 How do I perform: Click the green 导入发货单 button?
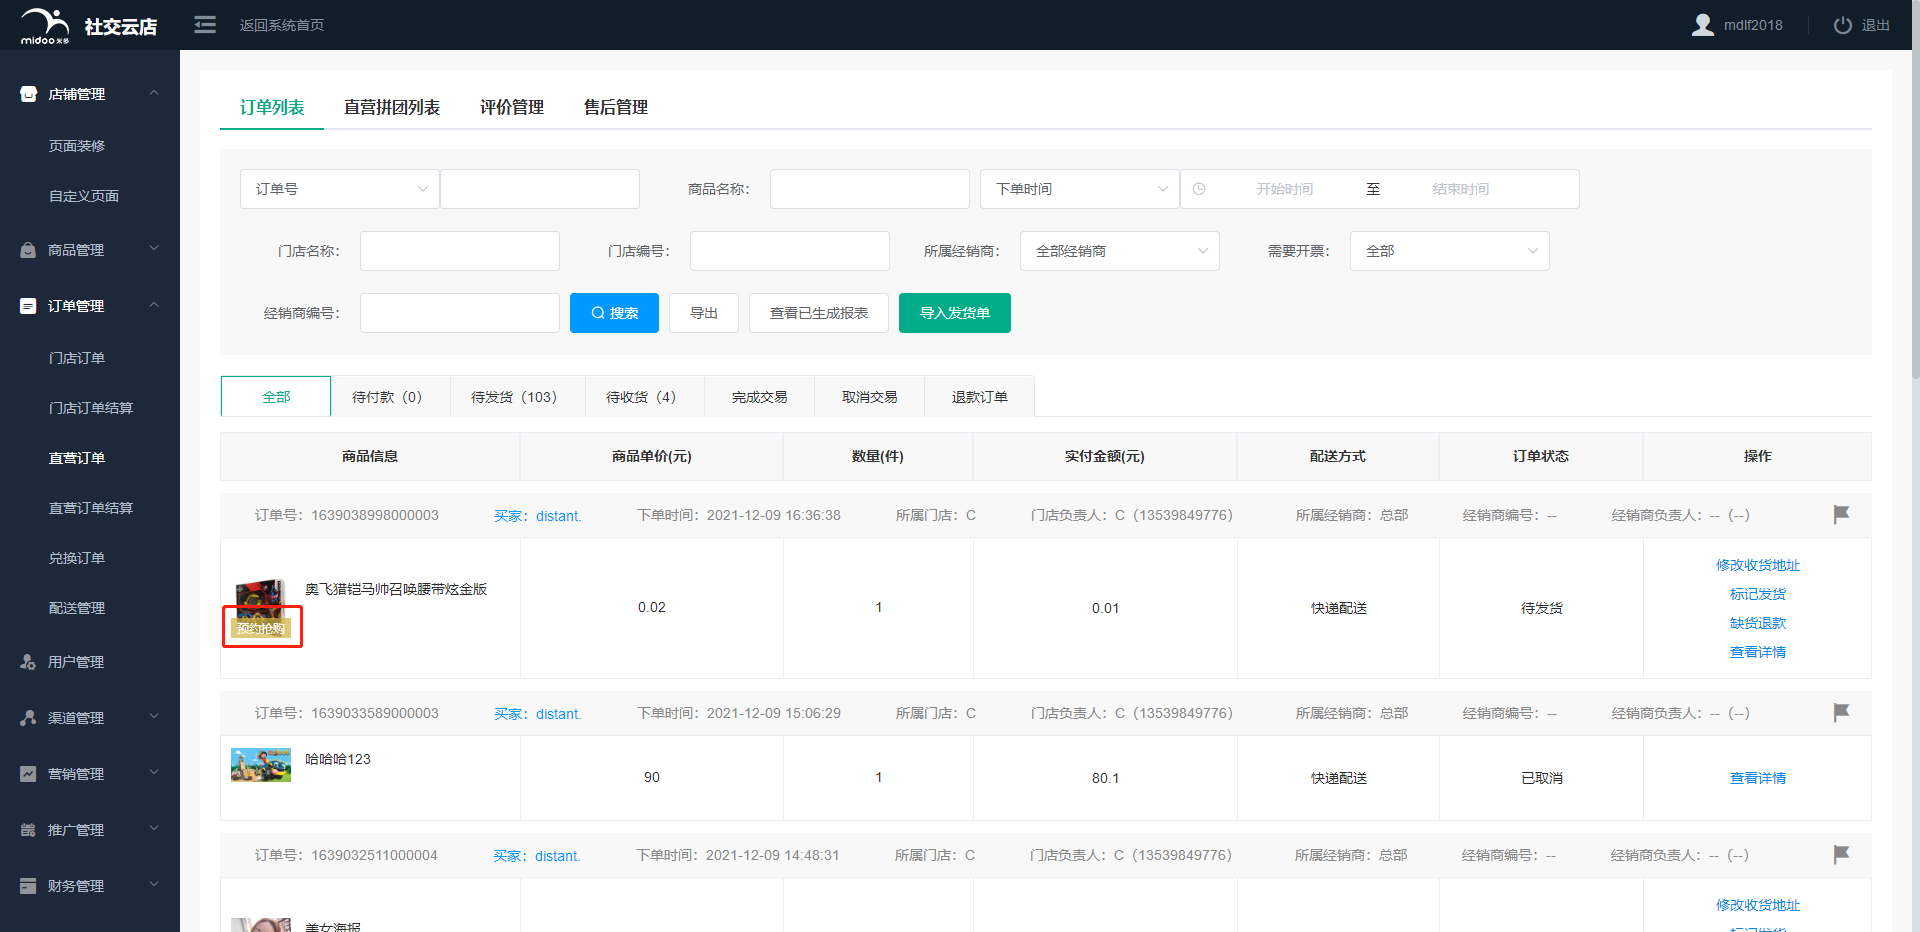pyautogui.click(x=955, y=313)
